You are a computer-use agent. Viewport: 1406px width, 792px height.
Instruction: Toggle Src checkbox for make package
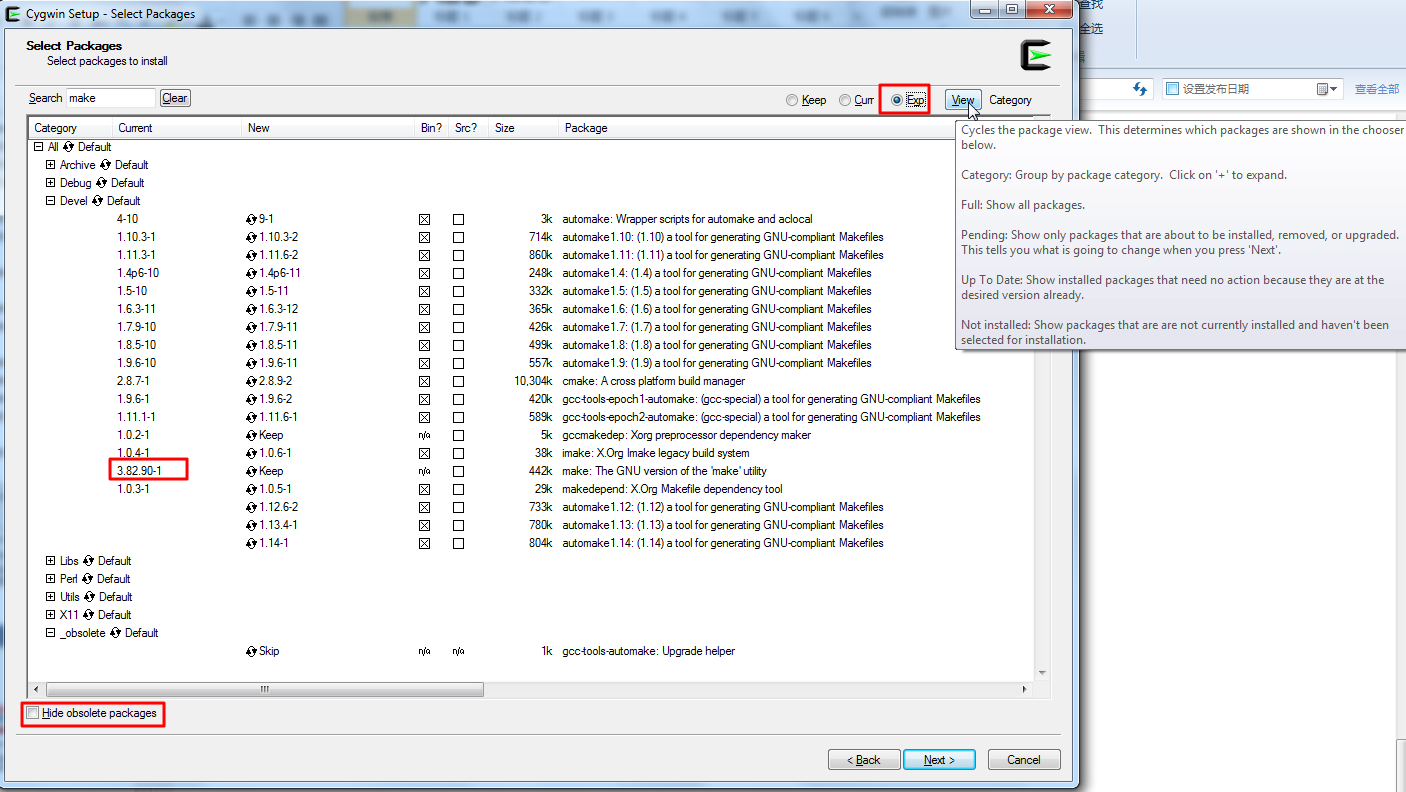[458, 471]
